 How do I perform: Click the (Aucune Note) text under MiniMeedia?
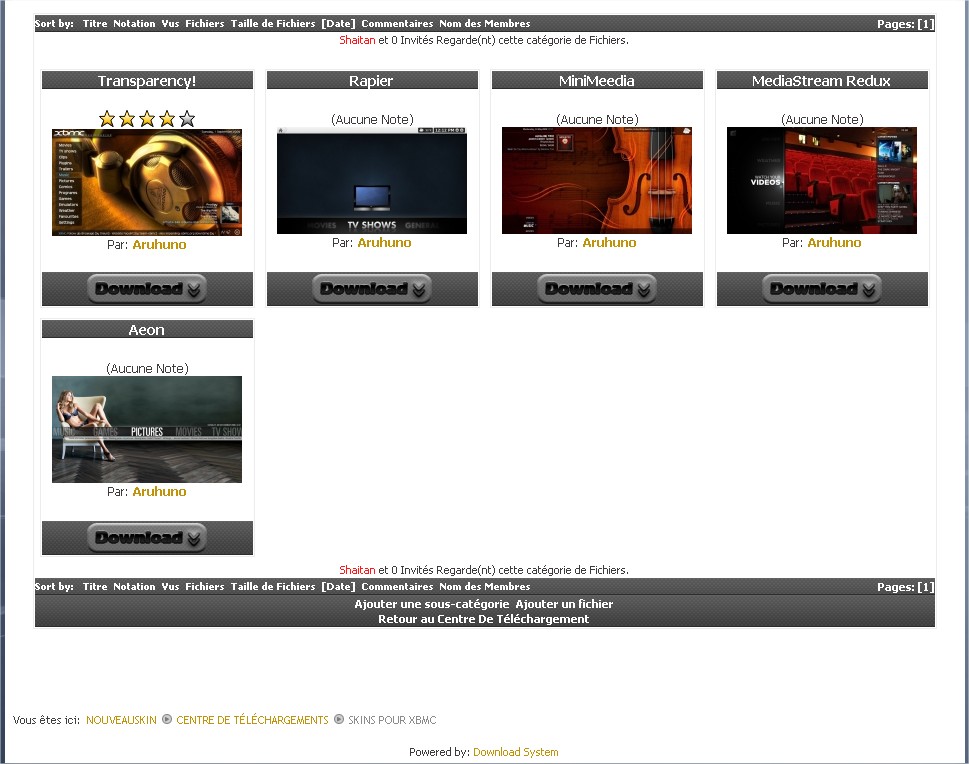click(x=597, y=119)
